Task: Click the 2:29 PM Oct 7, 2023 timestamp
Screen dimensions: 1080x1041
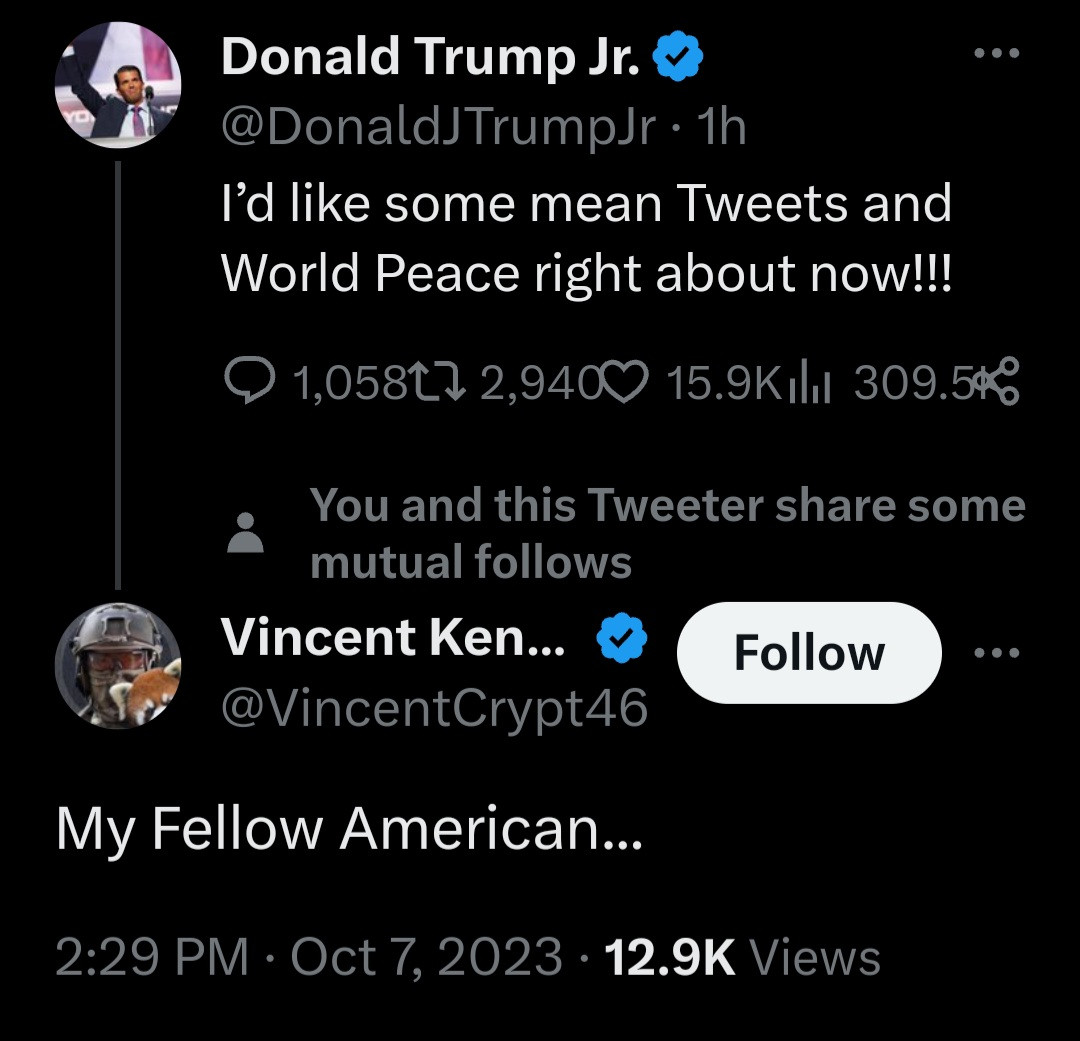Action: point(308,957)
